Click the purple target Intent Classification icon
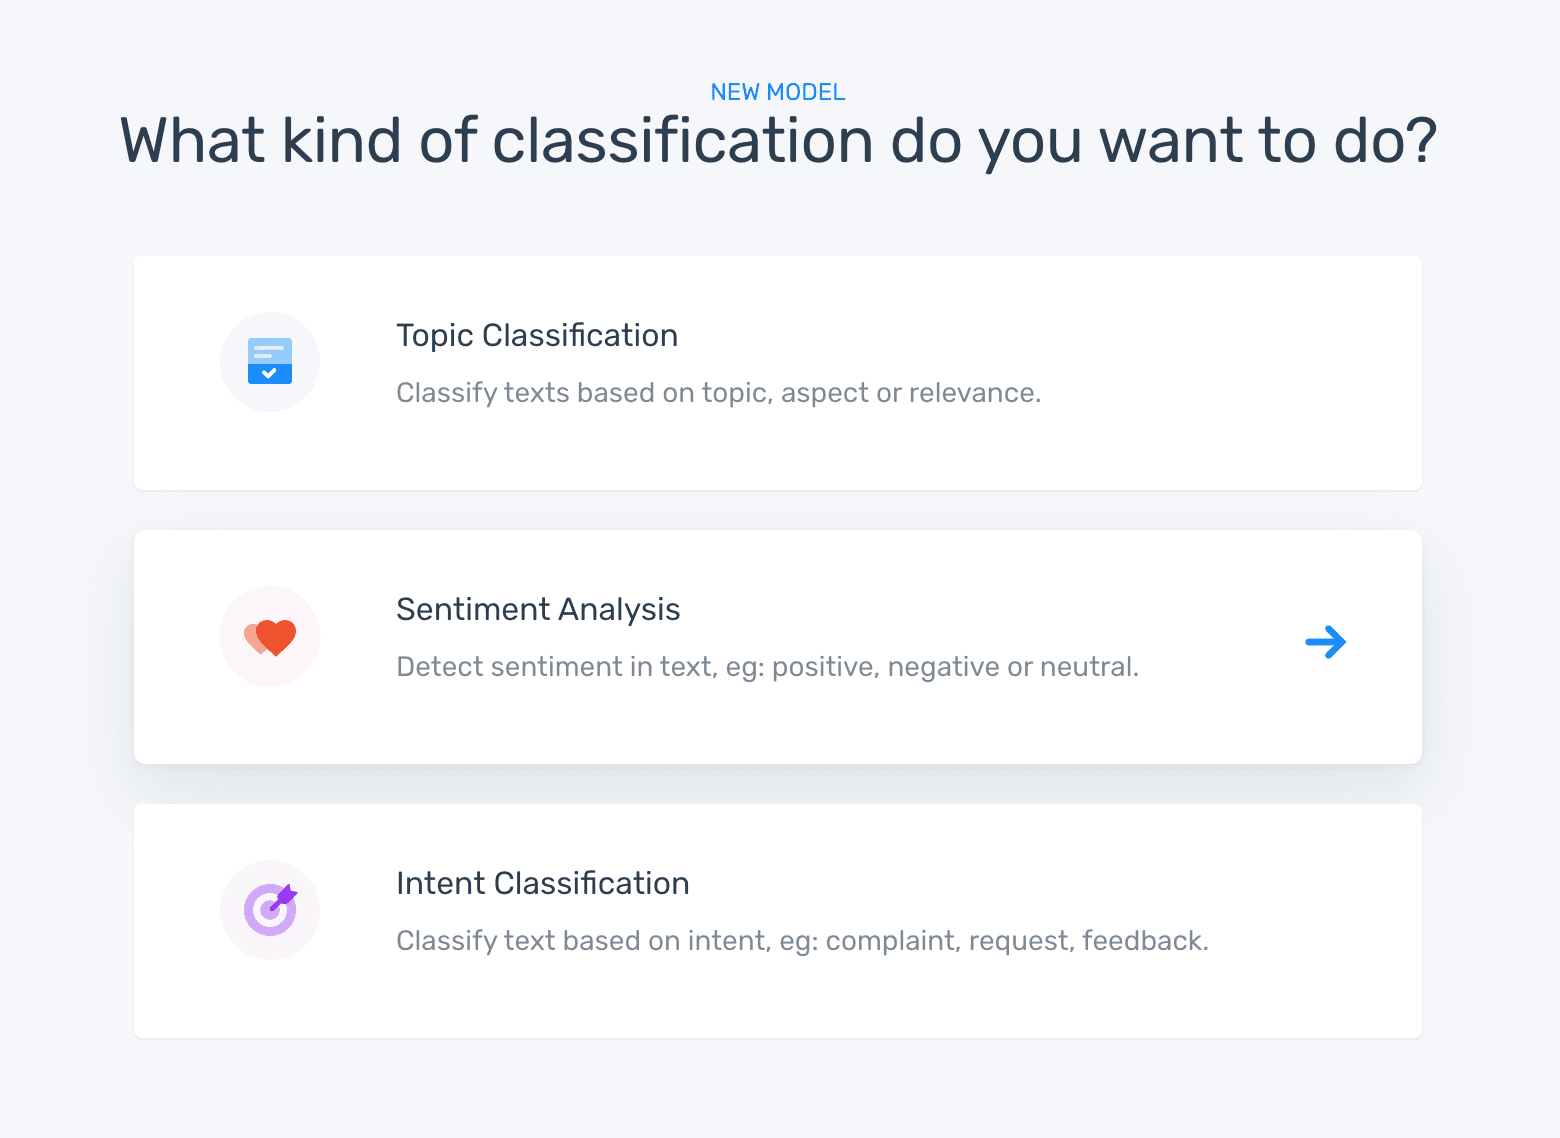This screenshot has width=1560, height=1138. 270,910
